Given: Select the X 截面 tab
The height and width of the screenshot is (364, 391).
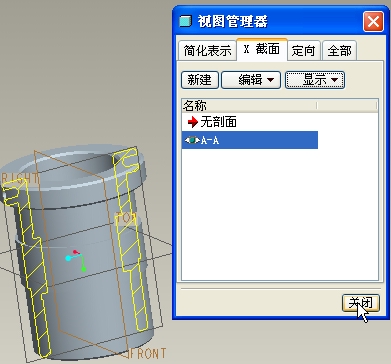Looking at the screenshot, I should coord(262,49).
